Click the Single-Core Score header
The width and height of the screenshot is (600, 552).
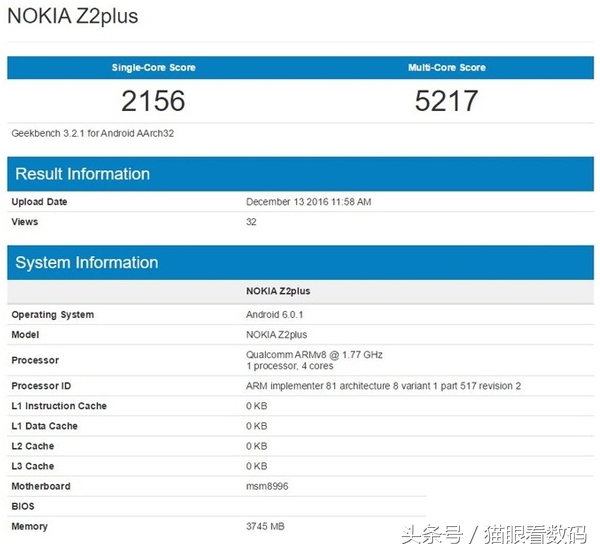pyautogui.click(x=153, y=68)
